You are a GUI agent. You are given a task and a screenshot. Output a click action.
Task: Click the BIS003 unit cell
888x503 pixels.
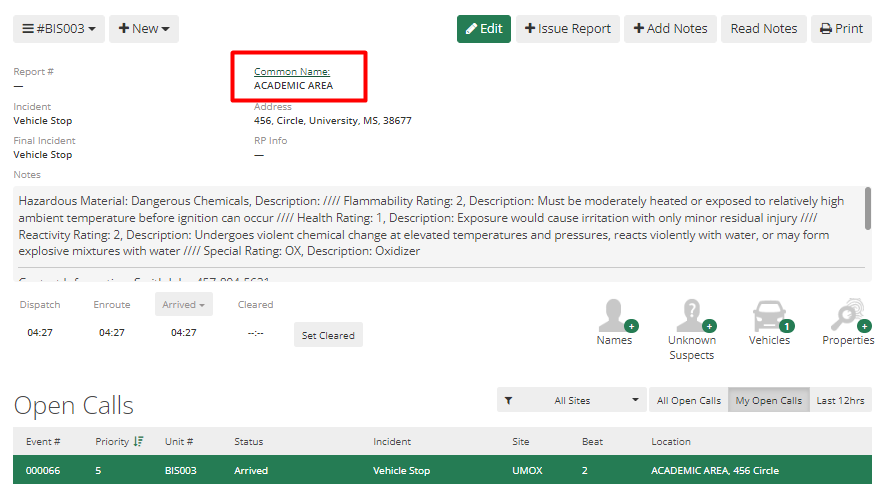tap(181, 470)
